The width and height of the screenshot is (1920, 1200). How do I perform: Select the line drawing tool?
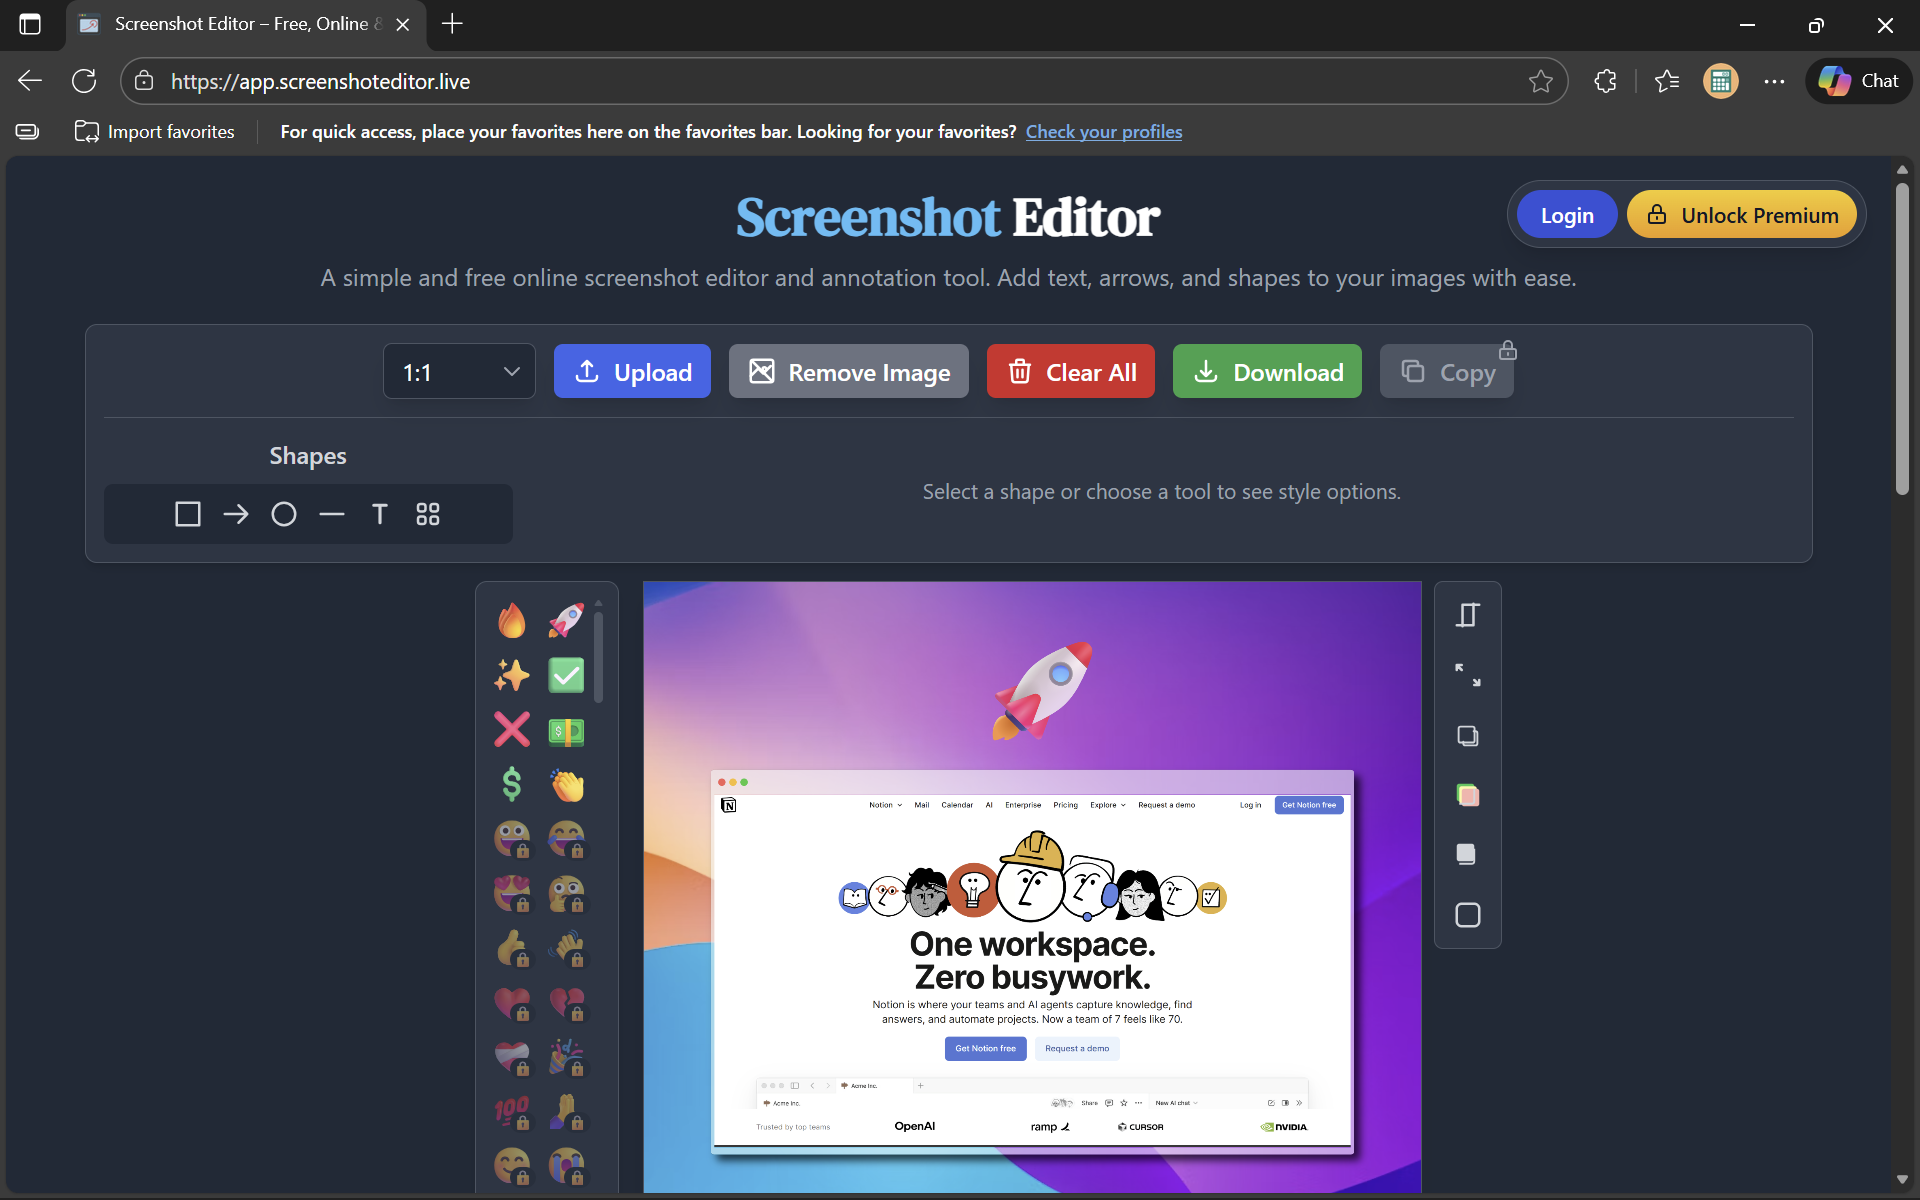(x=332, y=514)
